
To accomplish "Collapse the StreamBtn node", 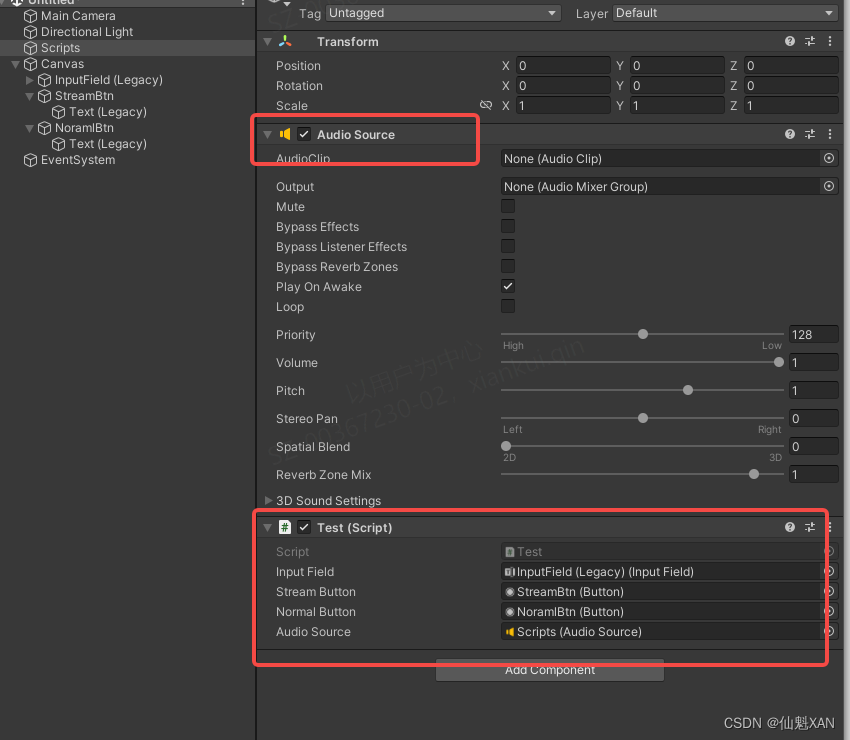I will 30,96.
